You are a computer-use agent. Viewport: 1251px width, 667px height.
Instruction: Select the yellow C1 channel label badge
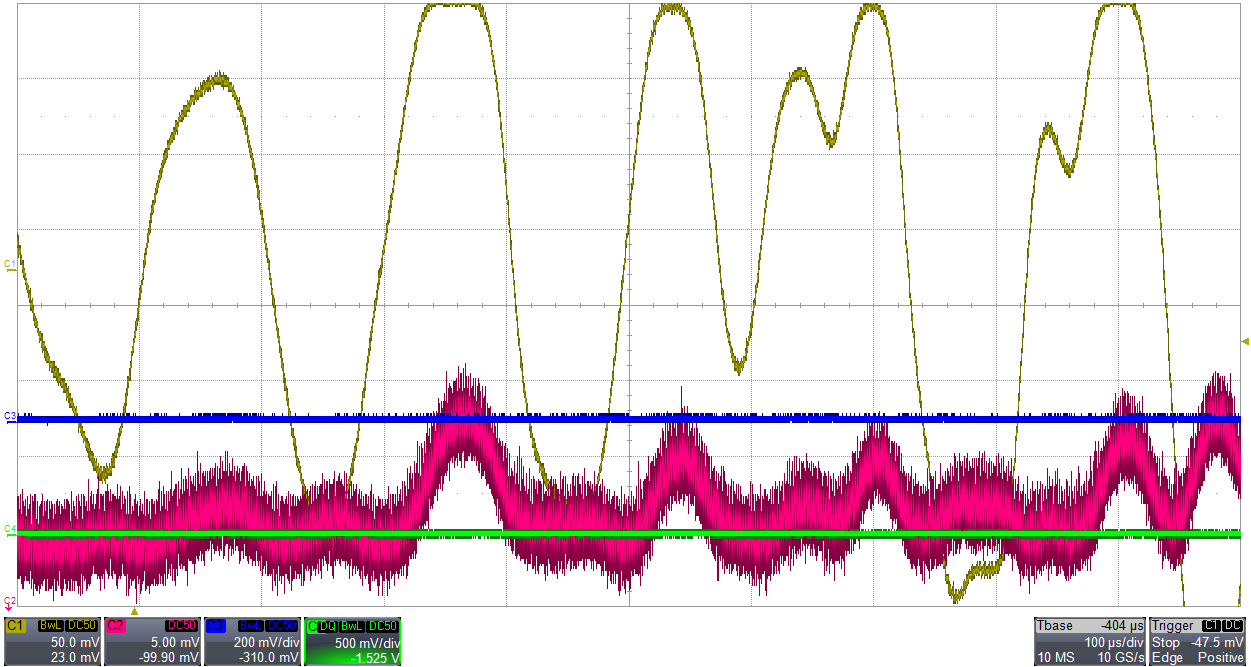[16, 626]
